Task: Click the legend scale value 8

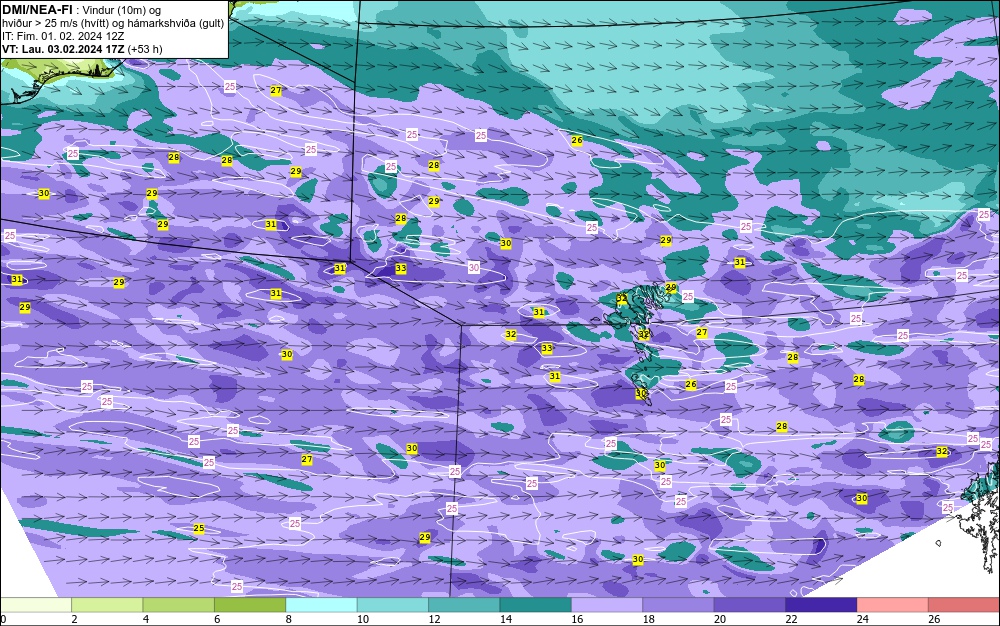Action: click(289, 619)
